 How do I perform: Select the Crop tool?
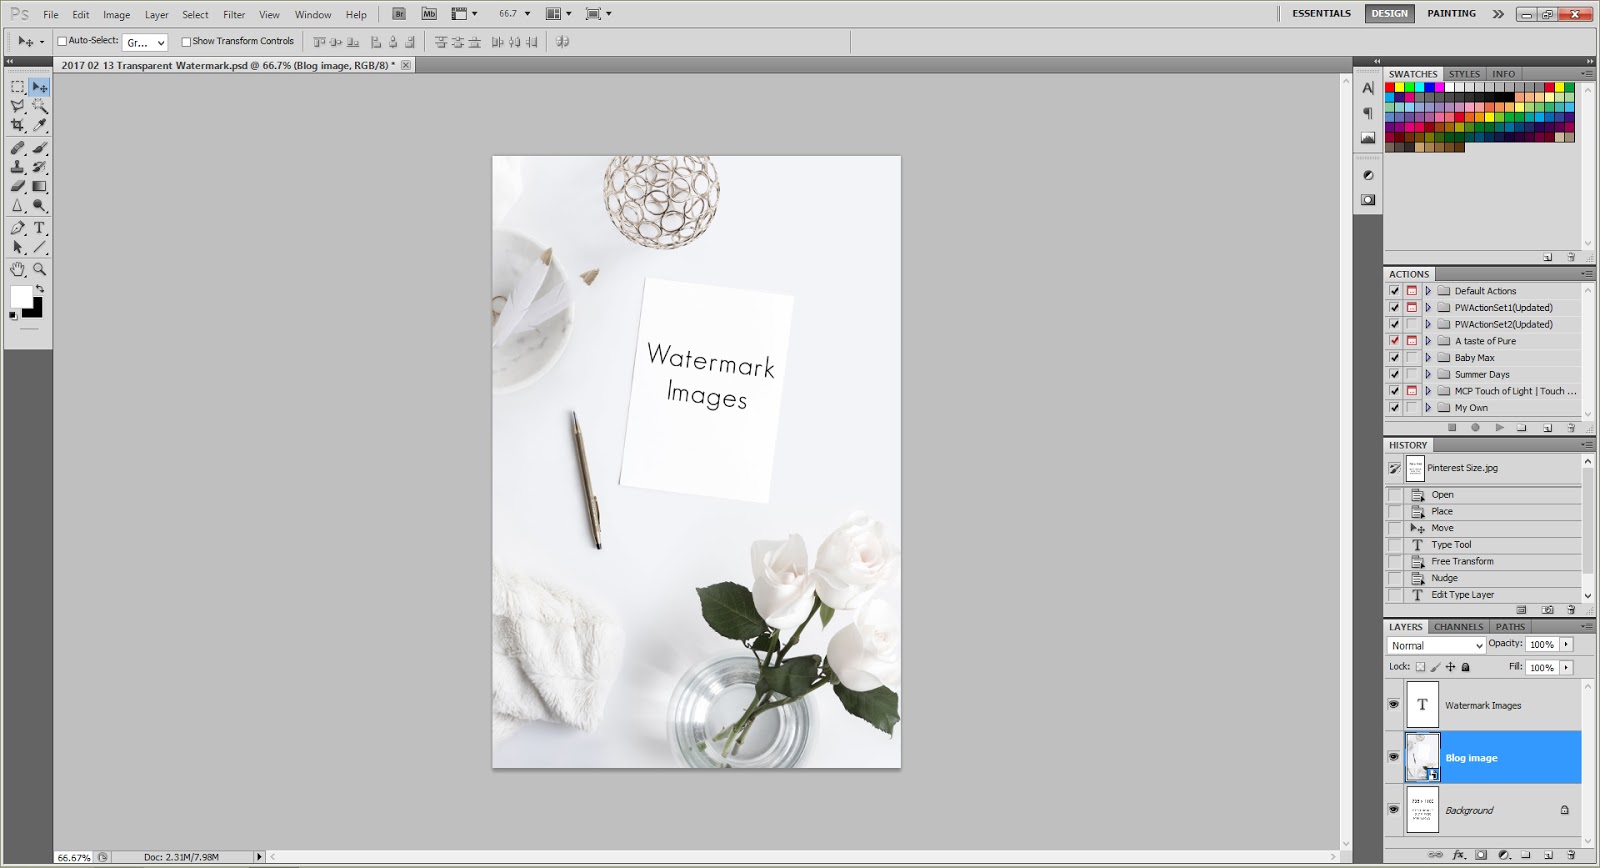[17, 125]
